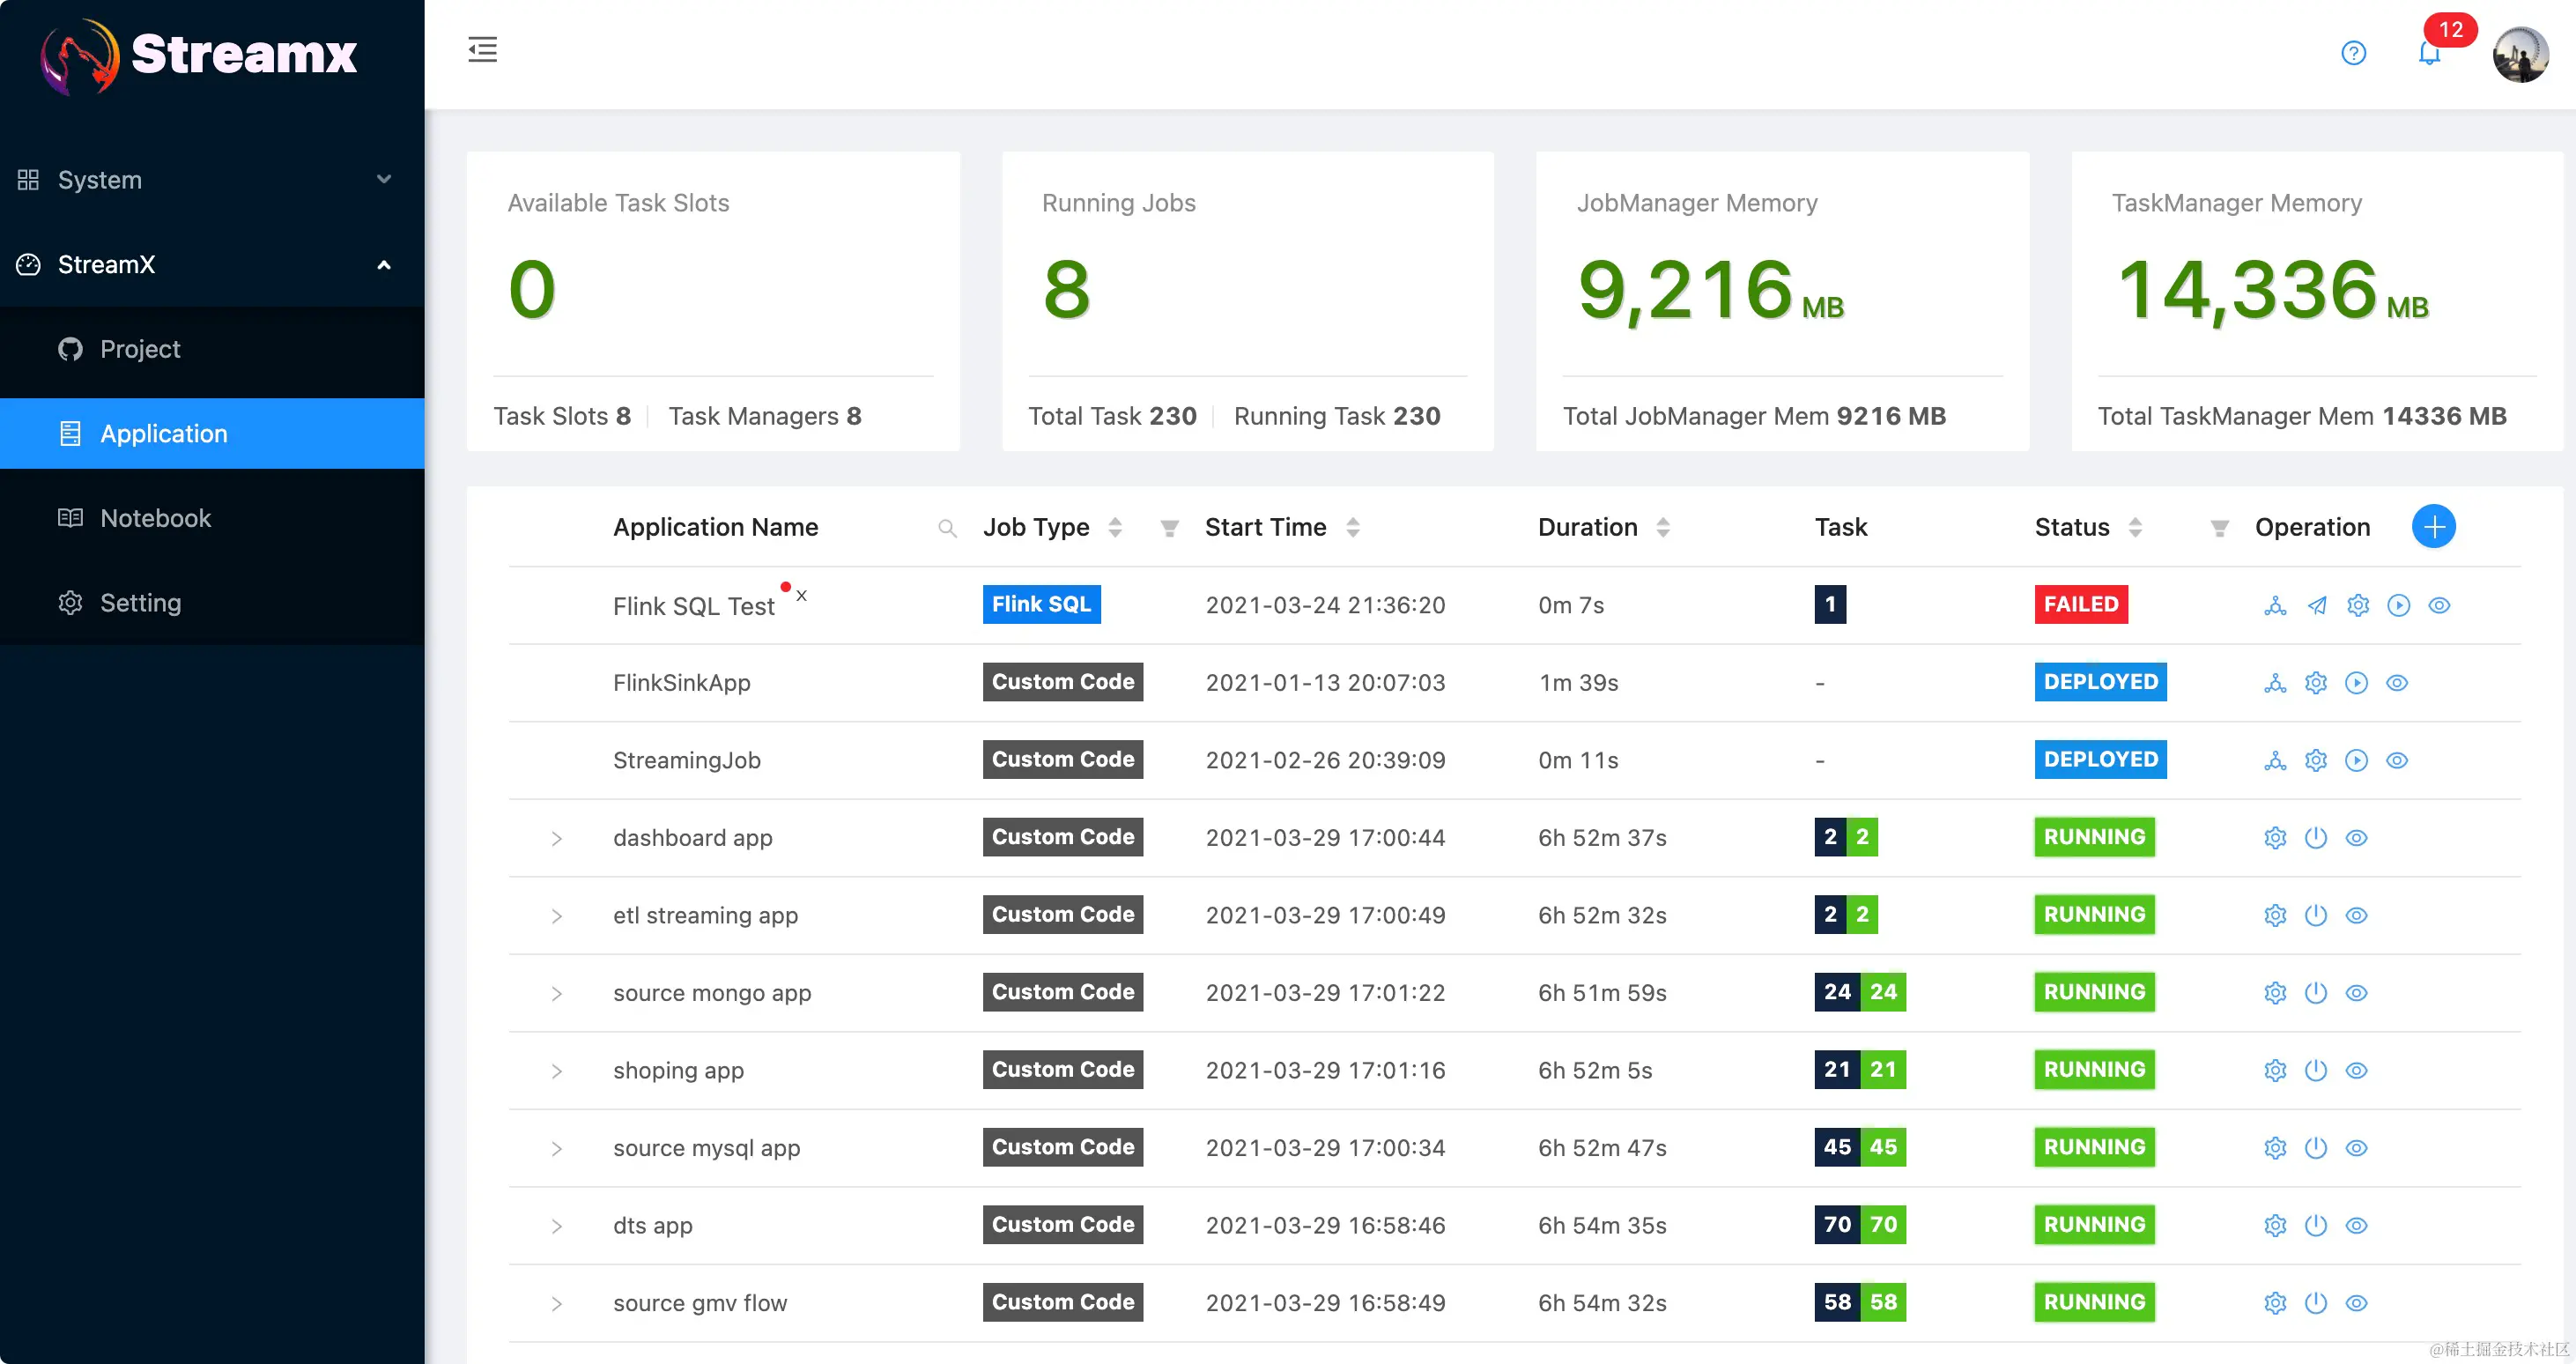2576x1364 pixels.
Task: Open settings gear for source mongo app
Action: 2275,993
